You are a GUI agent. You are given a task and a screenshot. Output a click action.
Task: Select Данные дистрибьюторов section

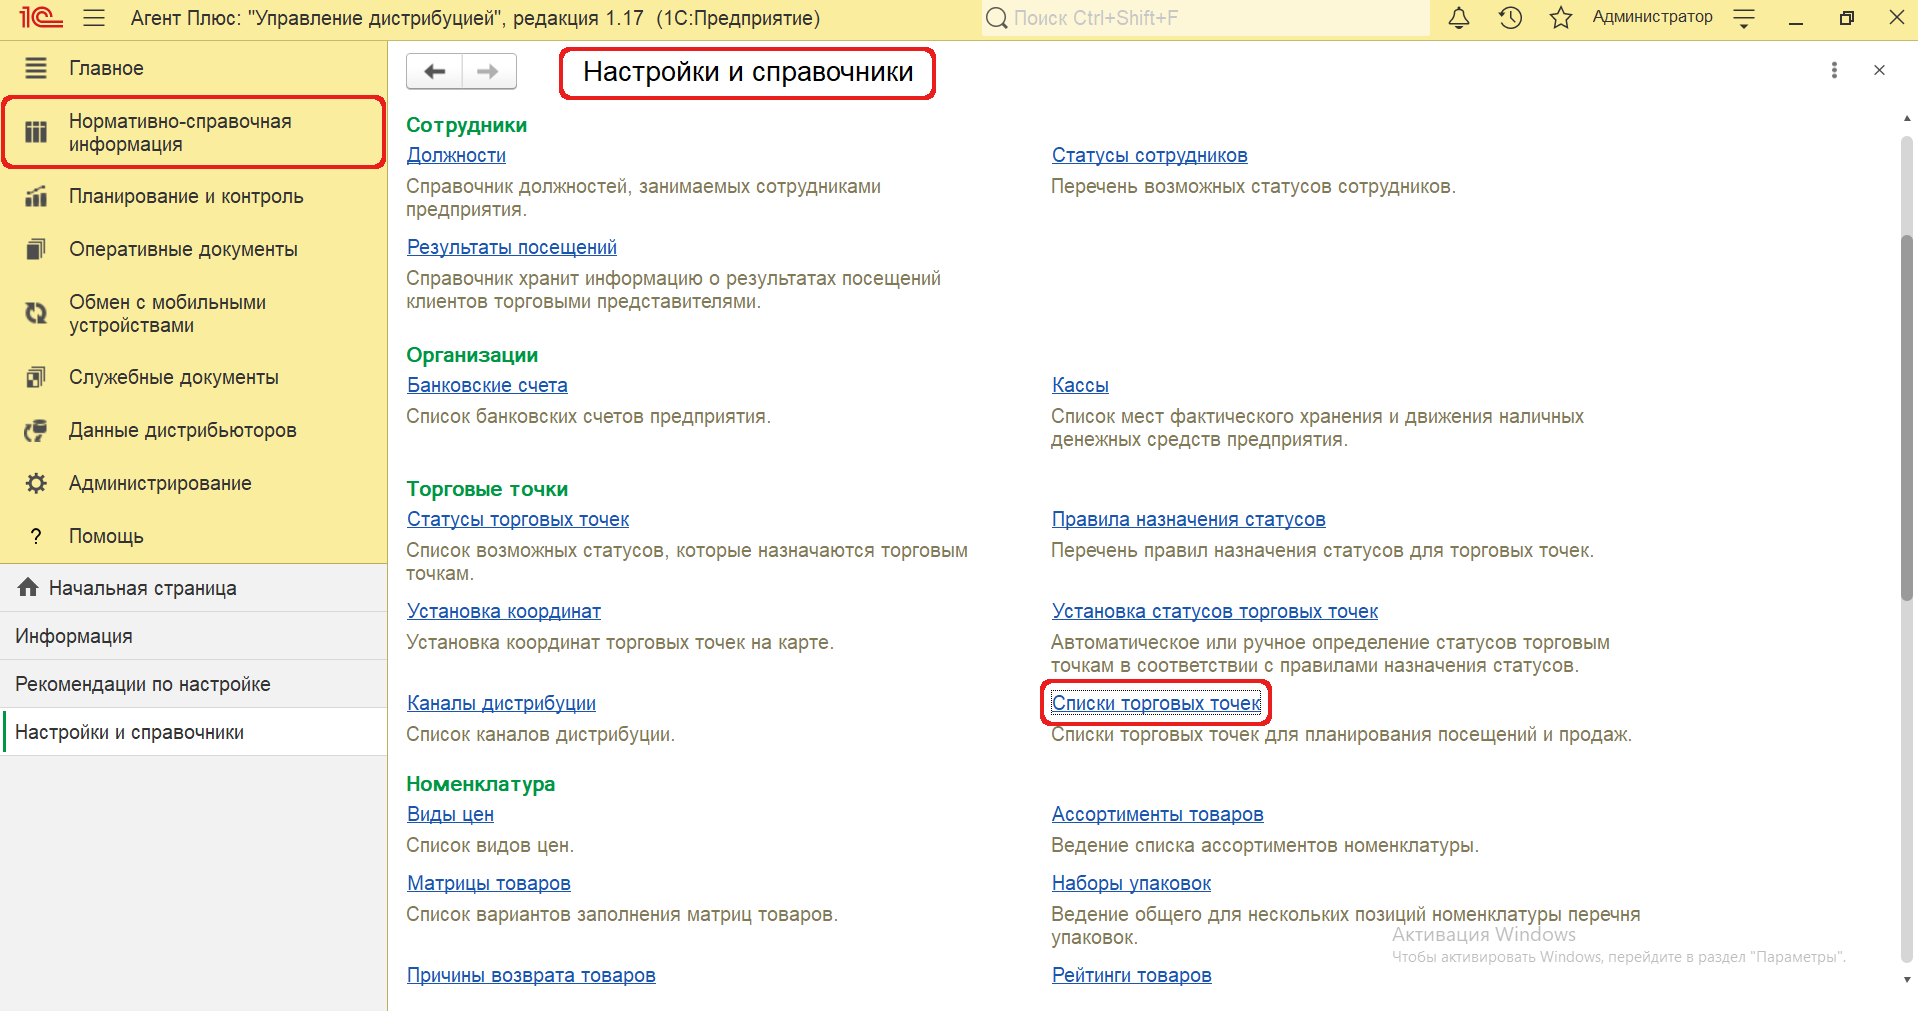pyautogui.click(x=183, y=430)
